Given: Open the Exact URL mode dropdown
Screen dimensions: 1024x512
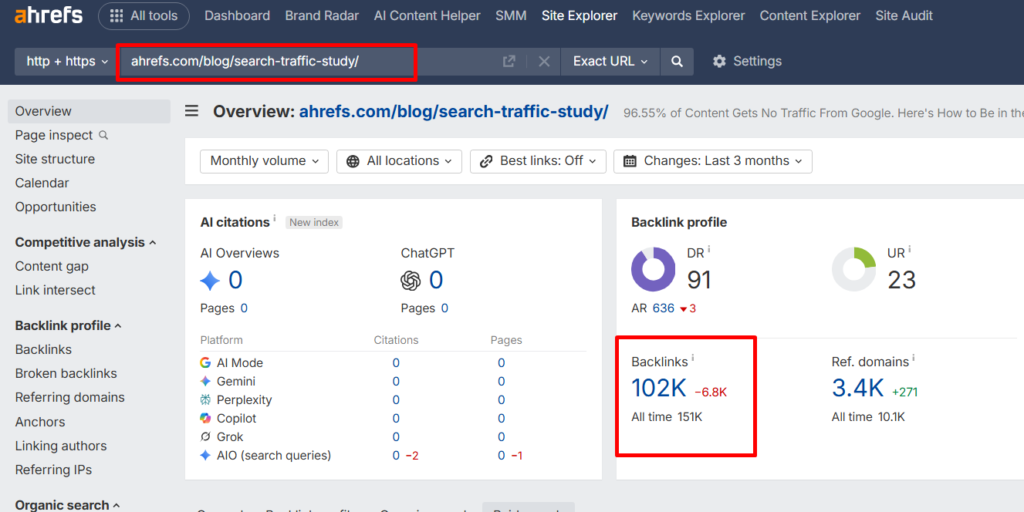Looking at the screenshot, I should pos(610,61).
